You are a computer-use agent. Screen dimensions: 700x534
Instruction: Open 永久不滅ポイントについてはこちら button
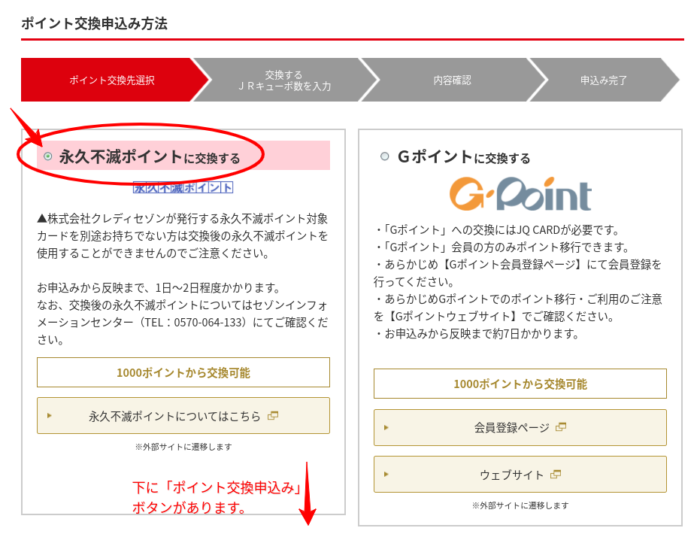click(183, 416)
